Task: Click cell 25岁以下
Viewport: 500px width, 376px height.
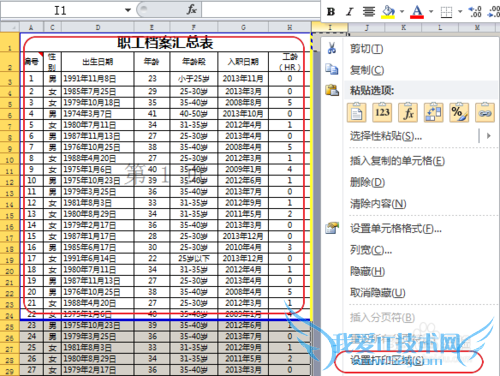Action: coord(194,258)
